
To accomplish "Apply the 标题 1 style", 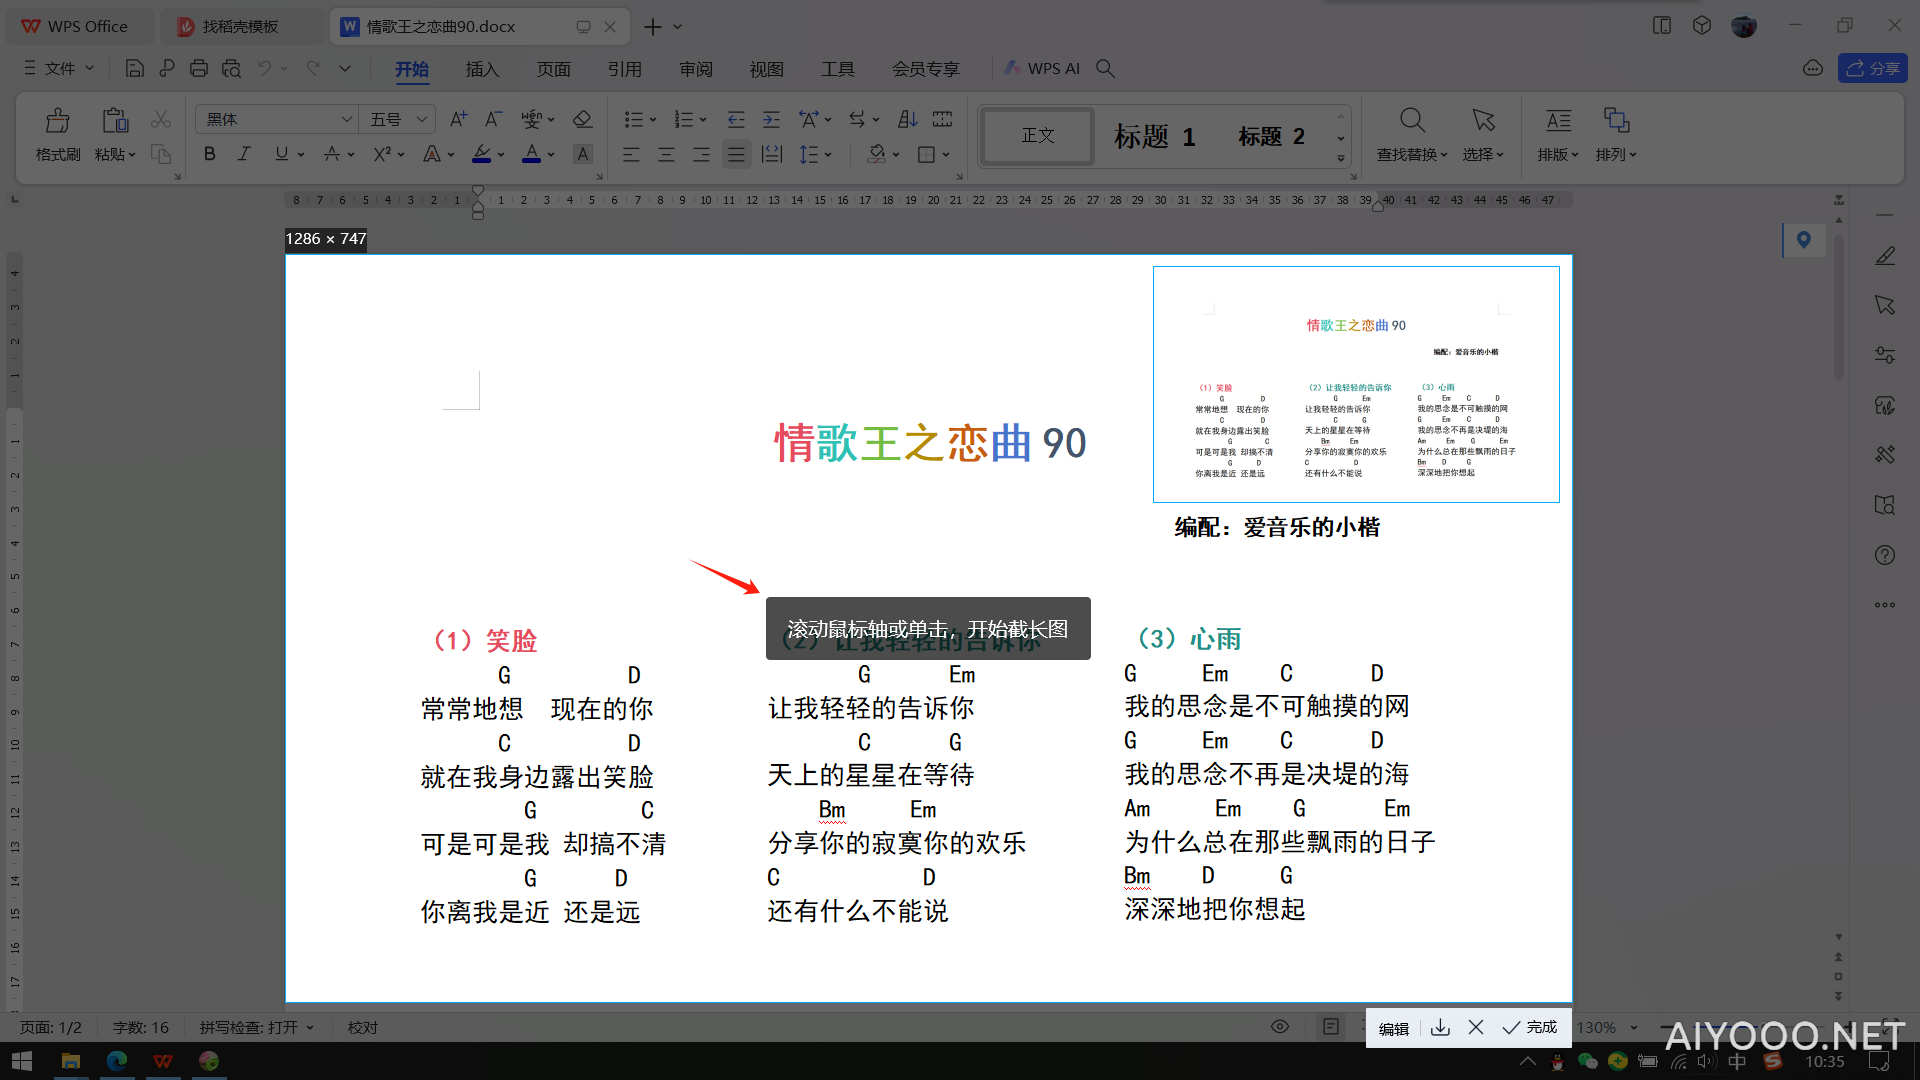I will pyautogui.click(x=1155, y=136).
